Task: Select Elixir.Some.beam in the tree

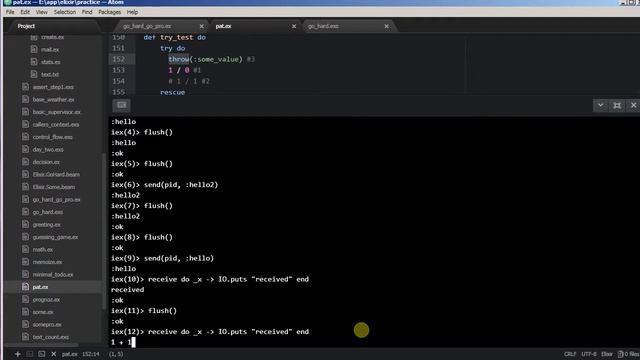Action: click(x=54, y=187)
